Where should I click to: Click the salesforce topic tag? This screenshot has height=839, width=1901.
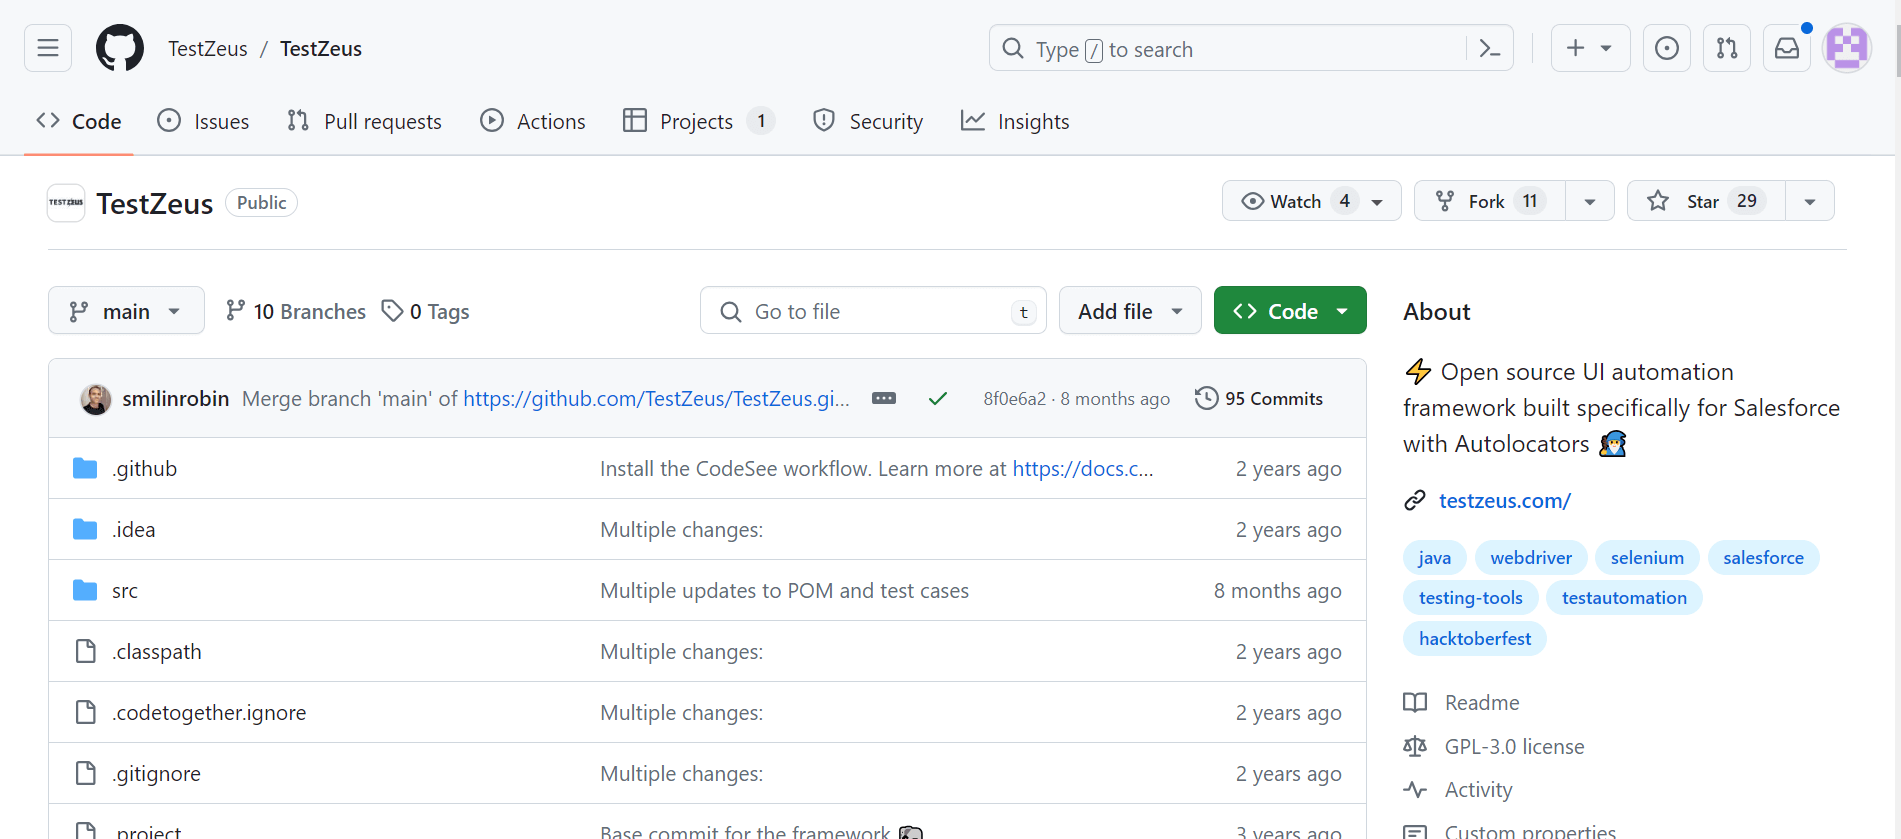(1763, 557)
